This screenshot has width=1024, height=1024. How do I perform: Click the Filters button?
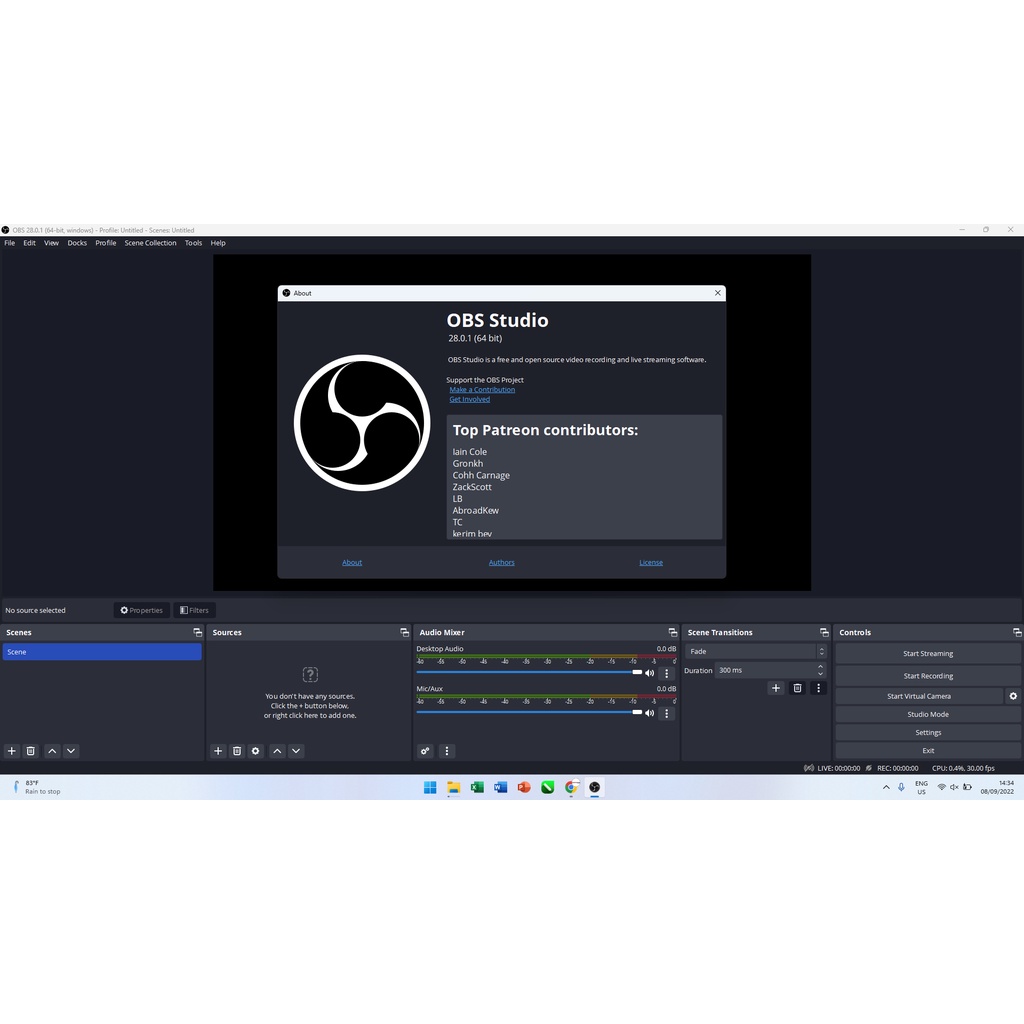(195, 610)
